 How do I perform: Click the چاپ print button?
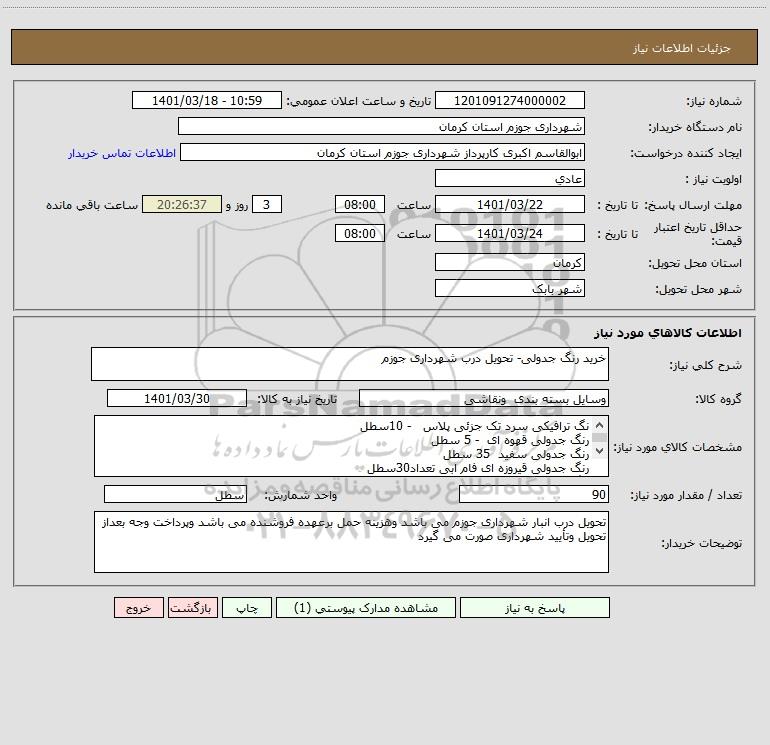click(247, 607)
